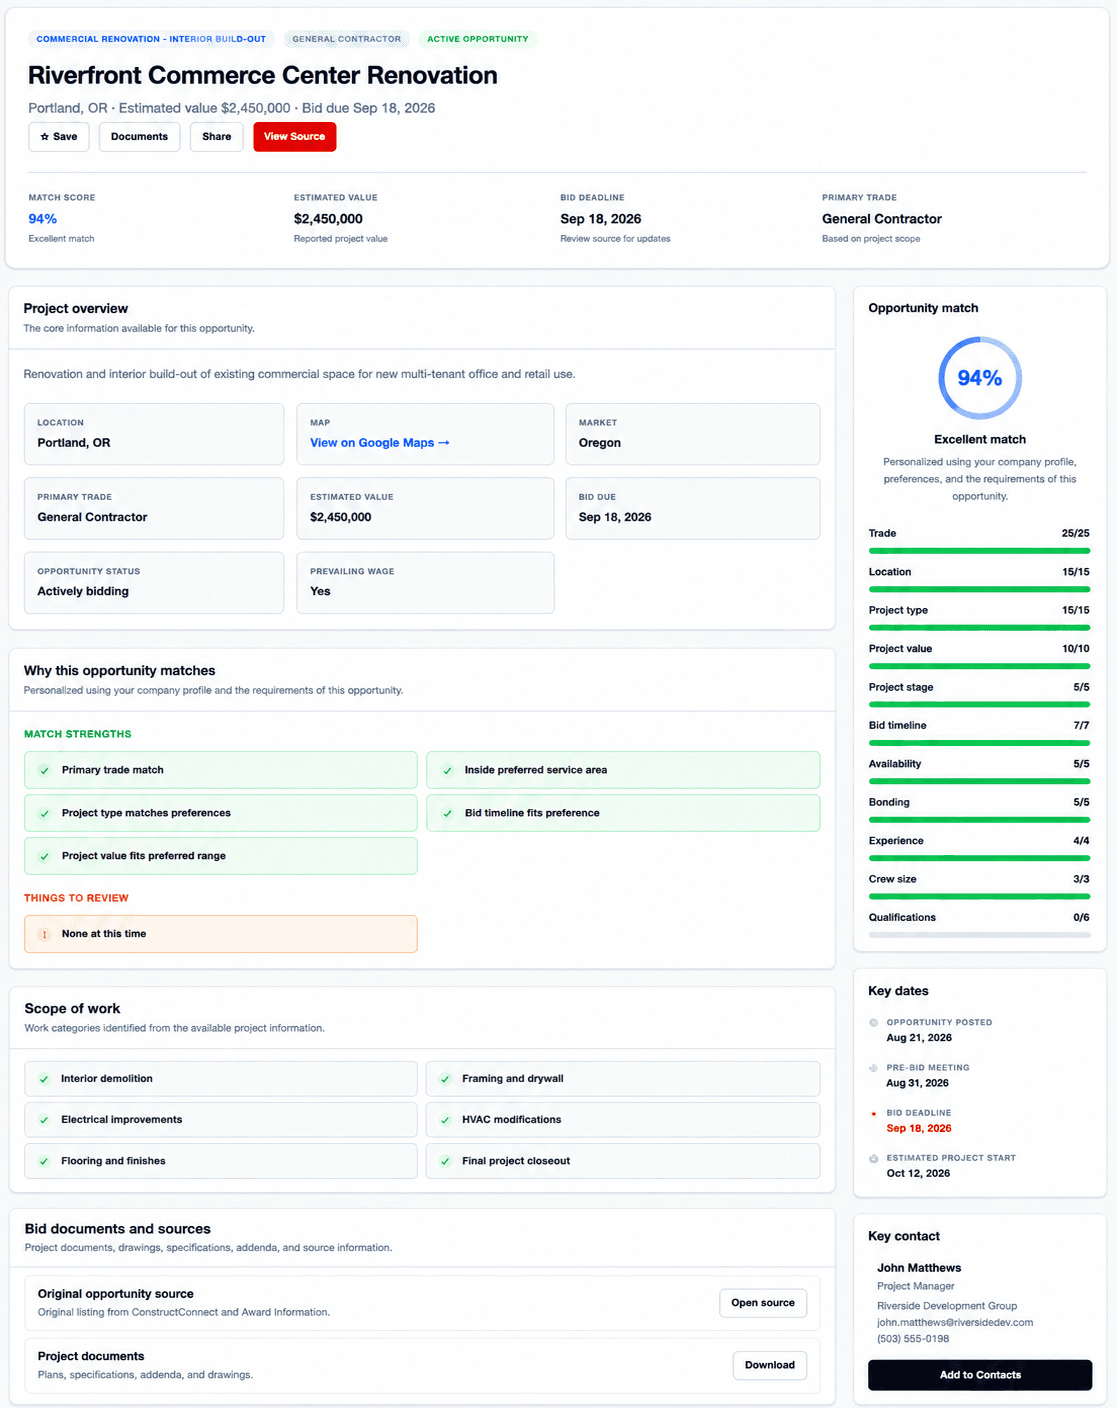The height and width of the screenshot is (1408, 1117).
Task: Click the red Bid Deadline timeline marker
Action: [x=874, y=1113]
